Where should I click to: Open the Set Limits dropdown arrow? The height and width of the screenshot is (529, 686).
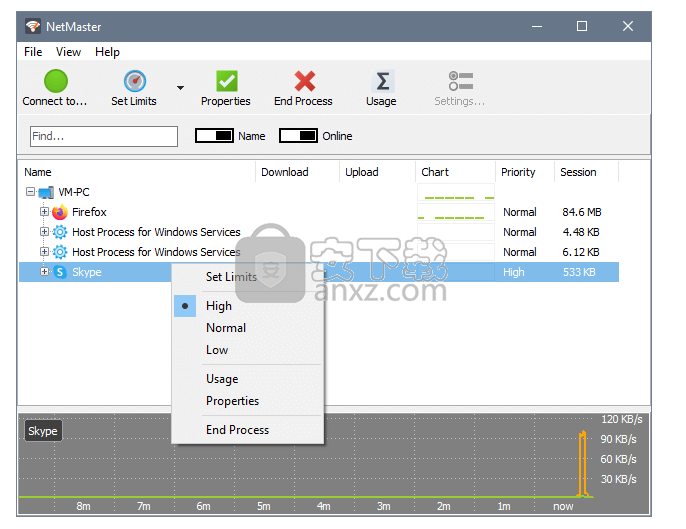click(180, 88)
